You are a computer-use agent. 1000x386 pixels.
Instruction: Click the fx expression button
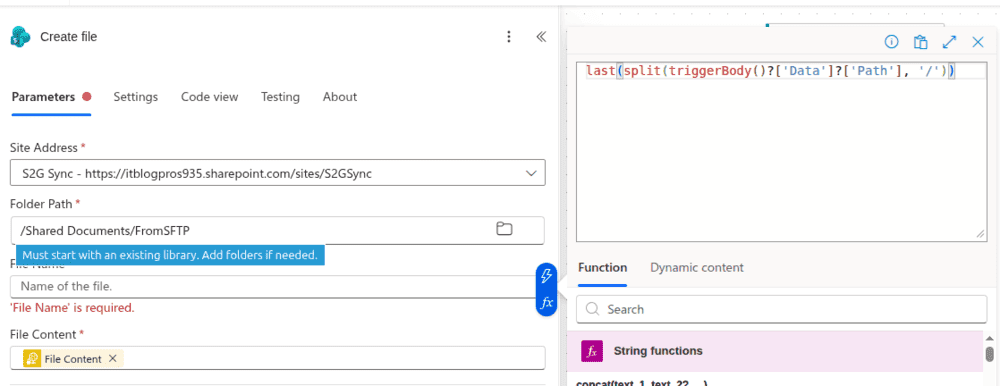point(547,303)
